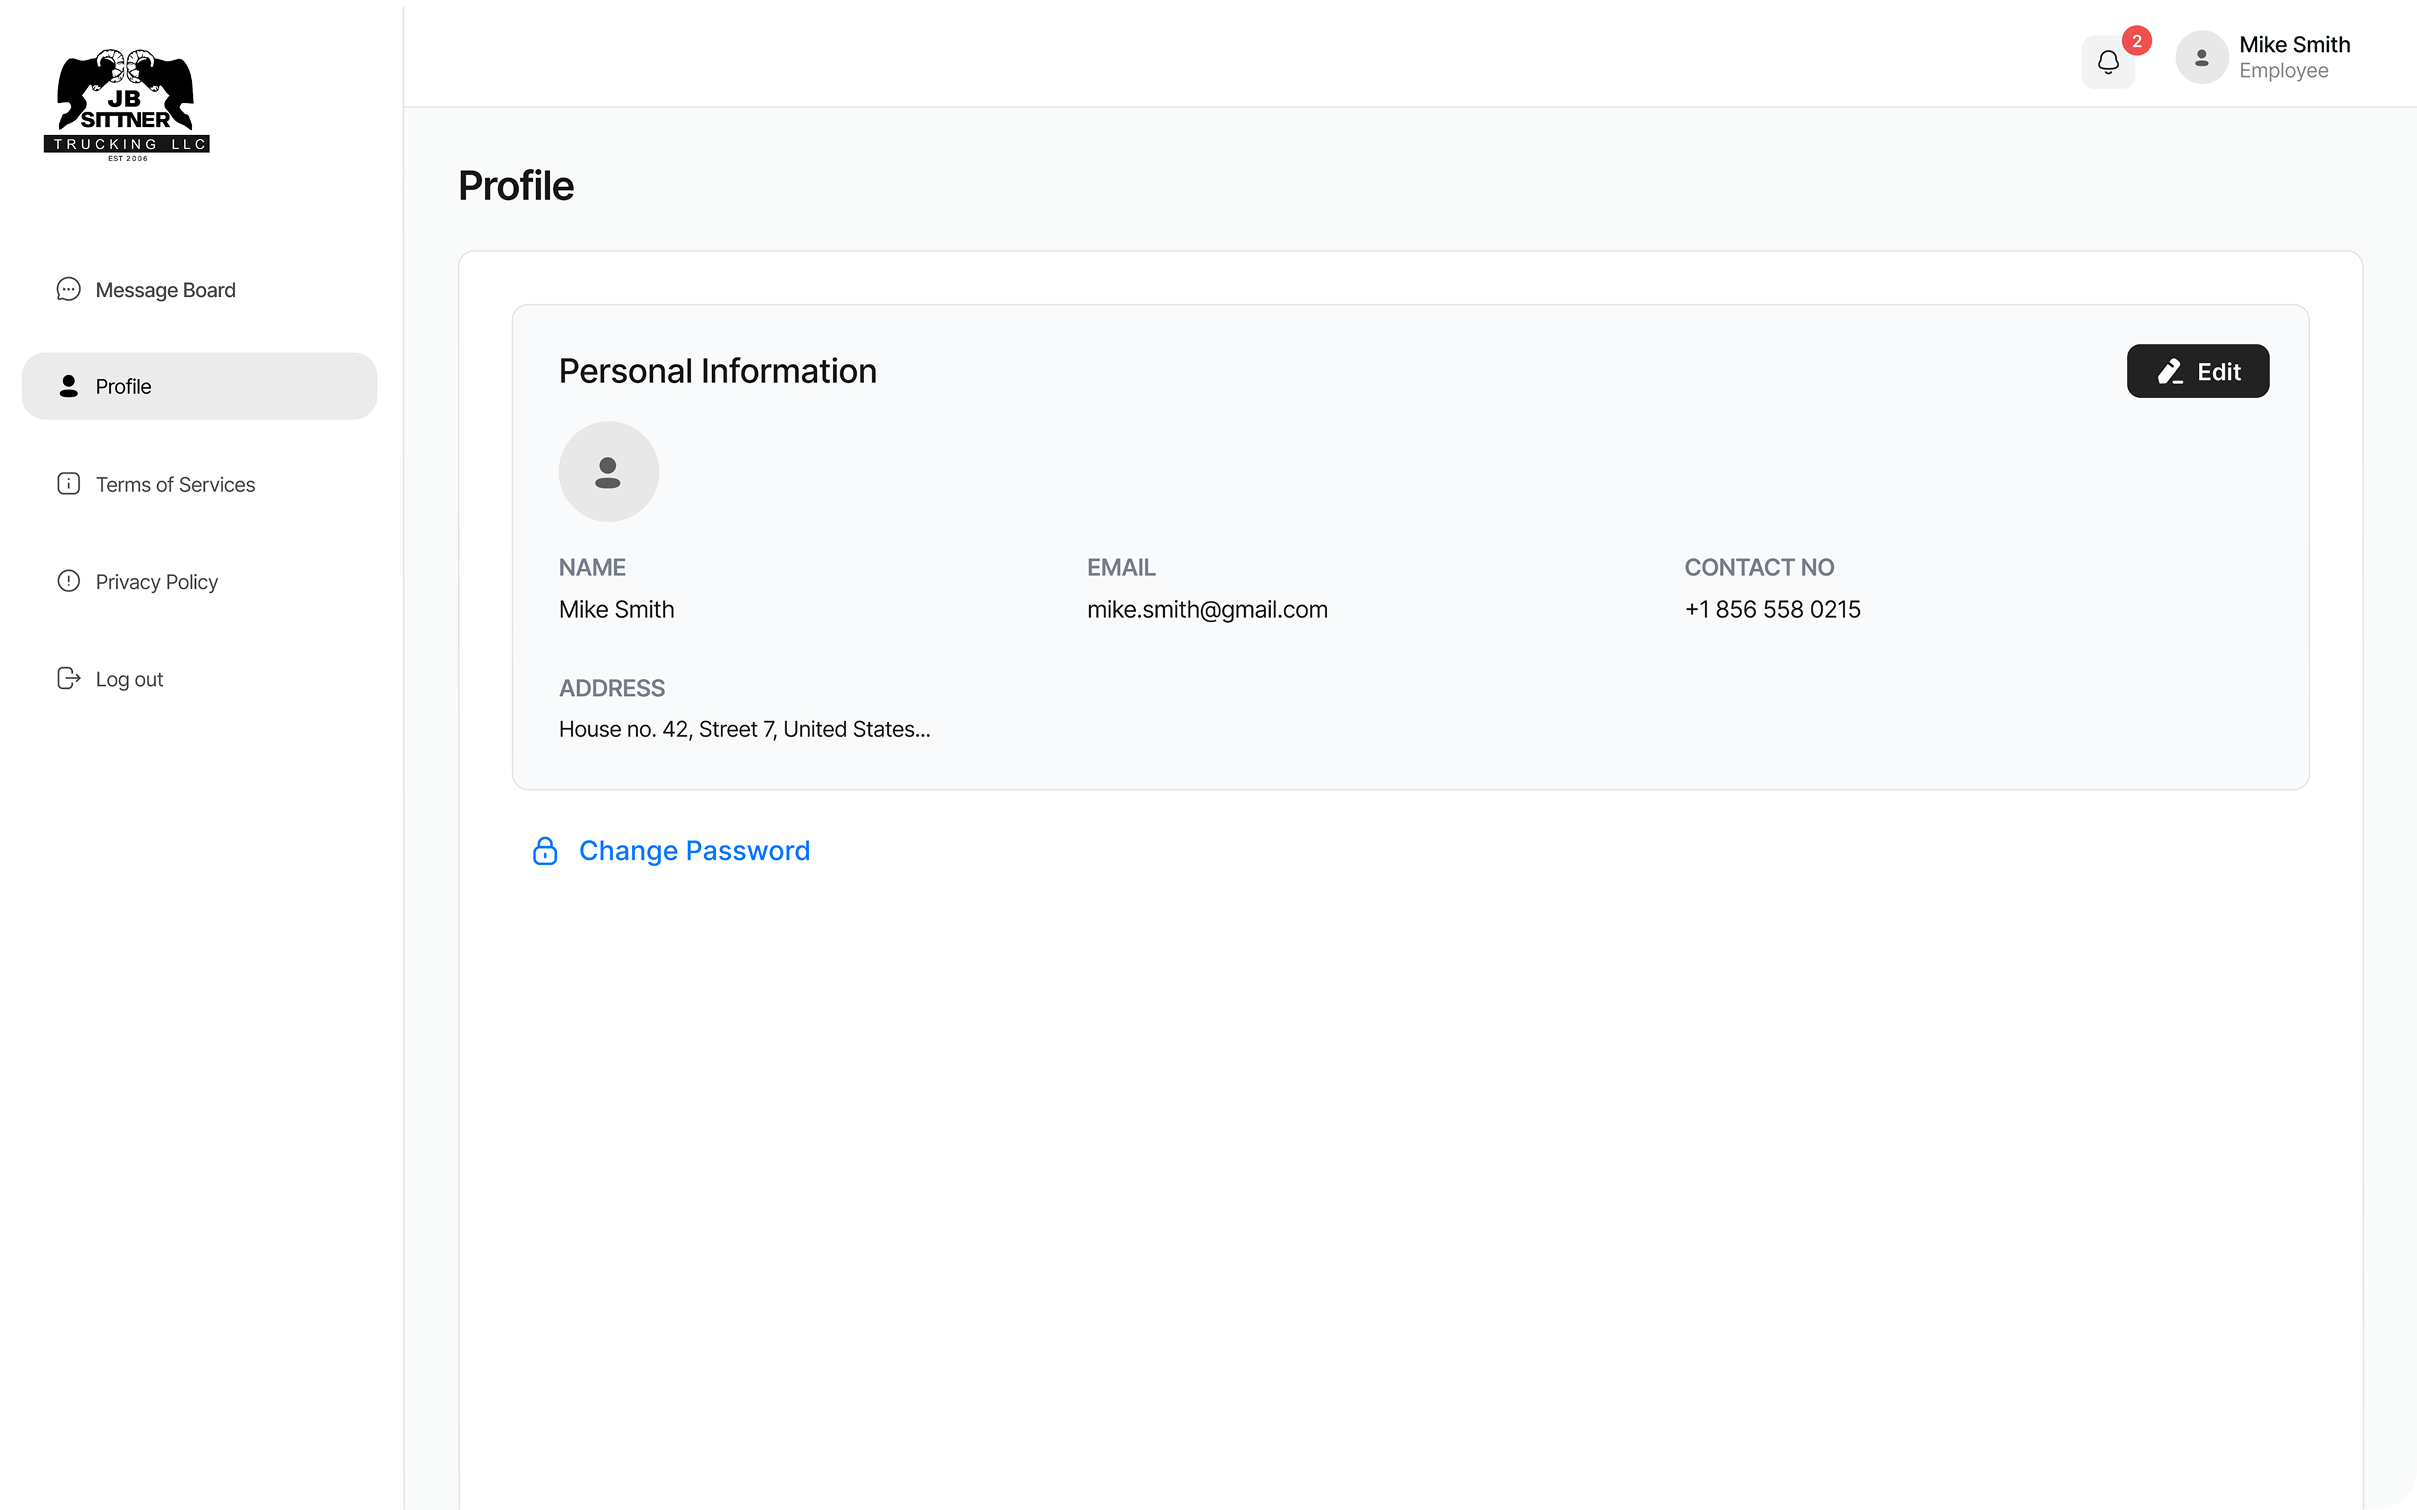Click the header user avatar icon
2417x1510 pixels.
(2201, 58)
